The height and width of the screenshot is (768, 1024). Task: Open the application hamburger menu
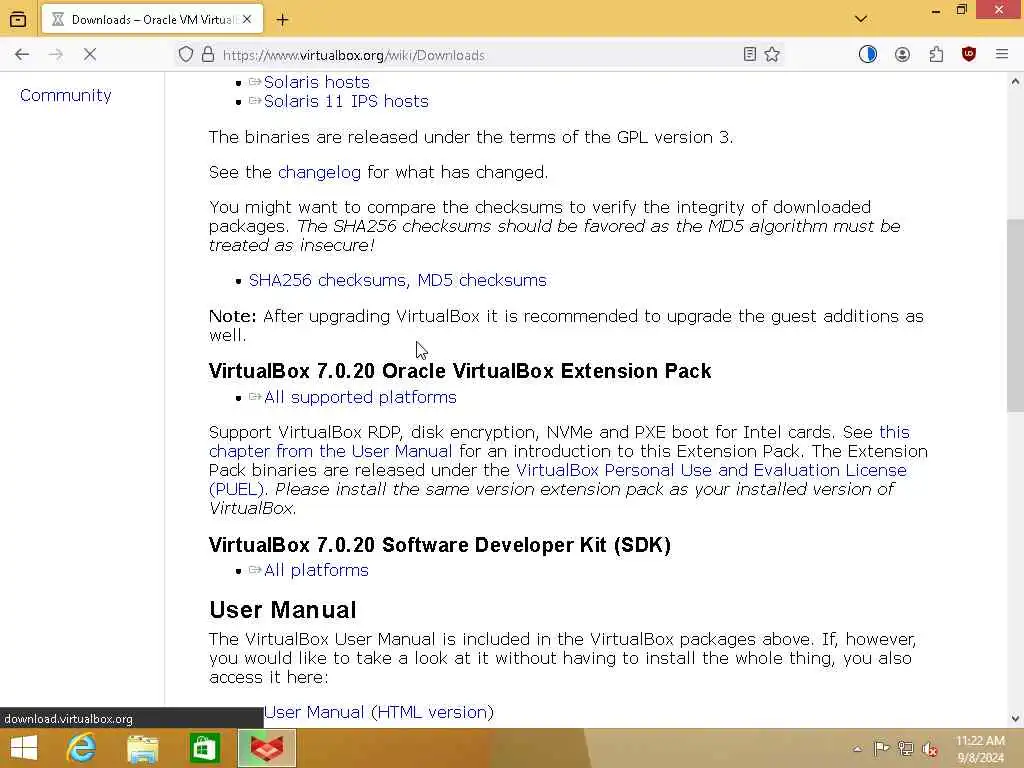pos(1002,54)
